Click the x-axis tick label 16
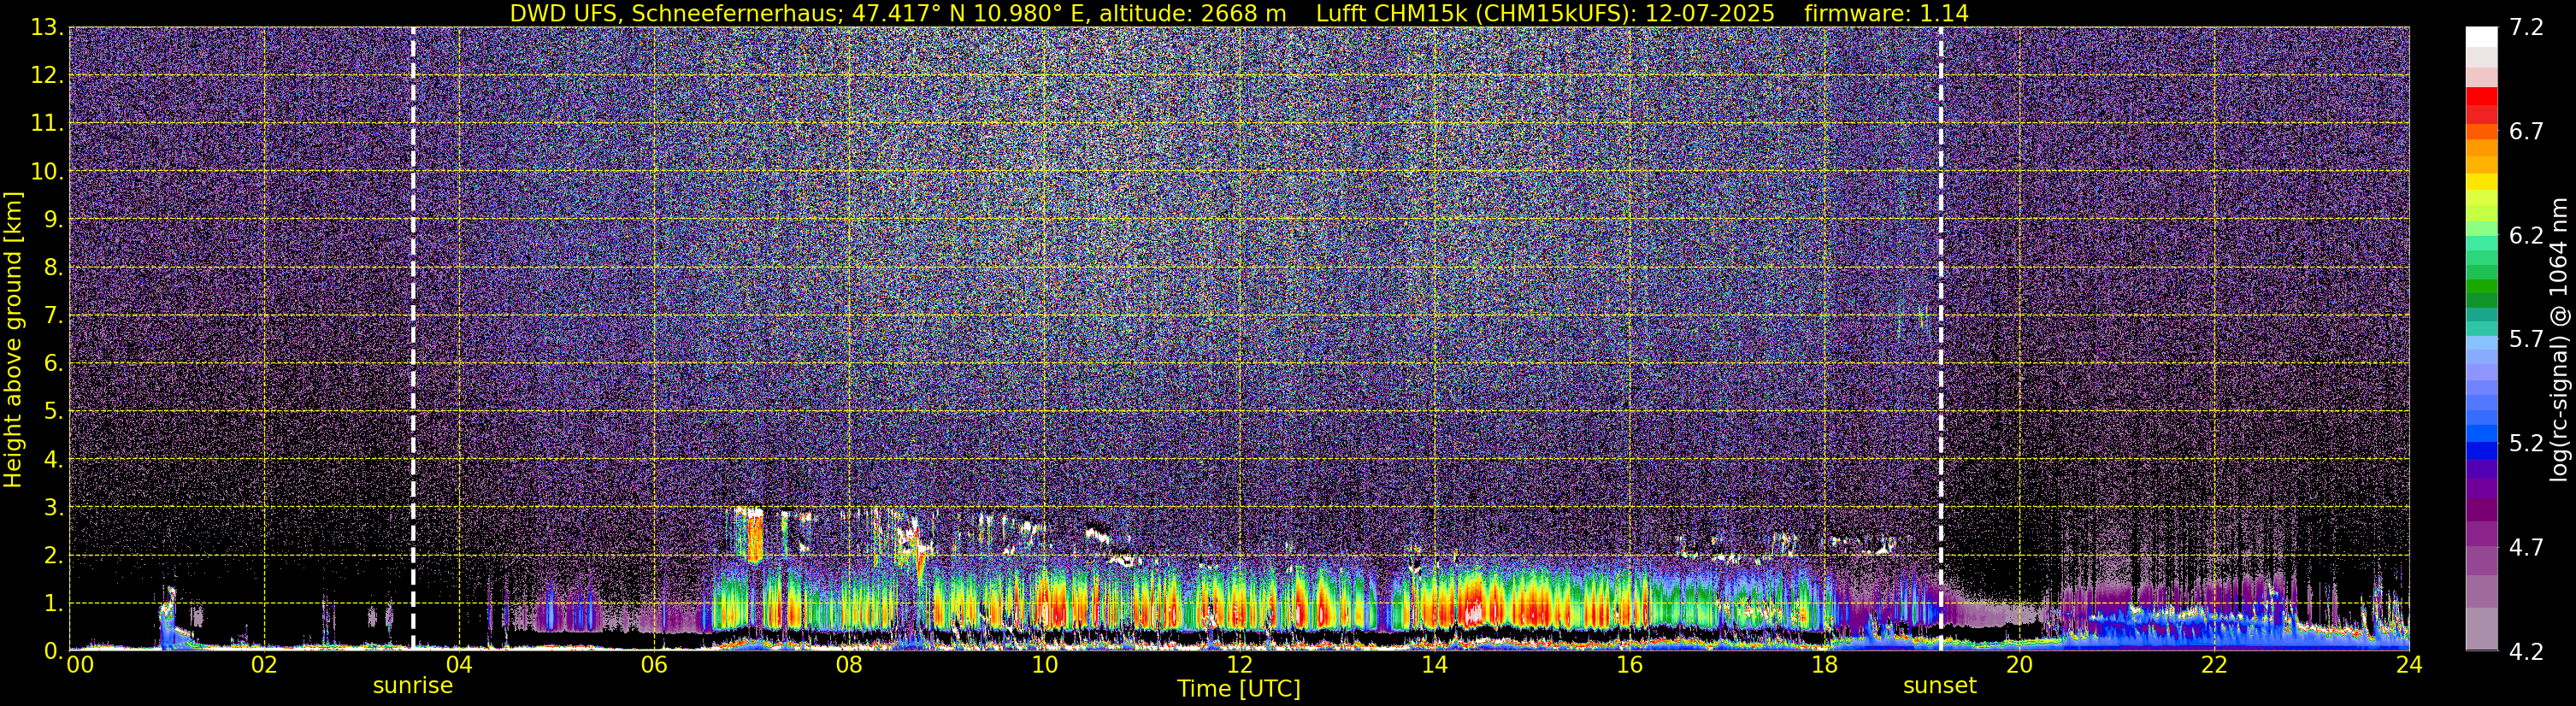The height and width of the screenshot is (706, 2576). coord(1629,665)
